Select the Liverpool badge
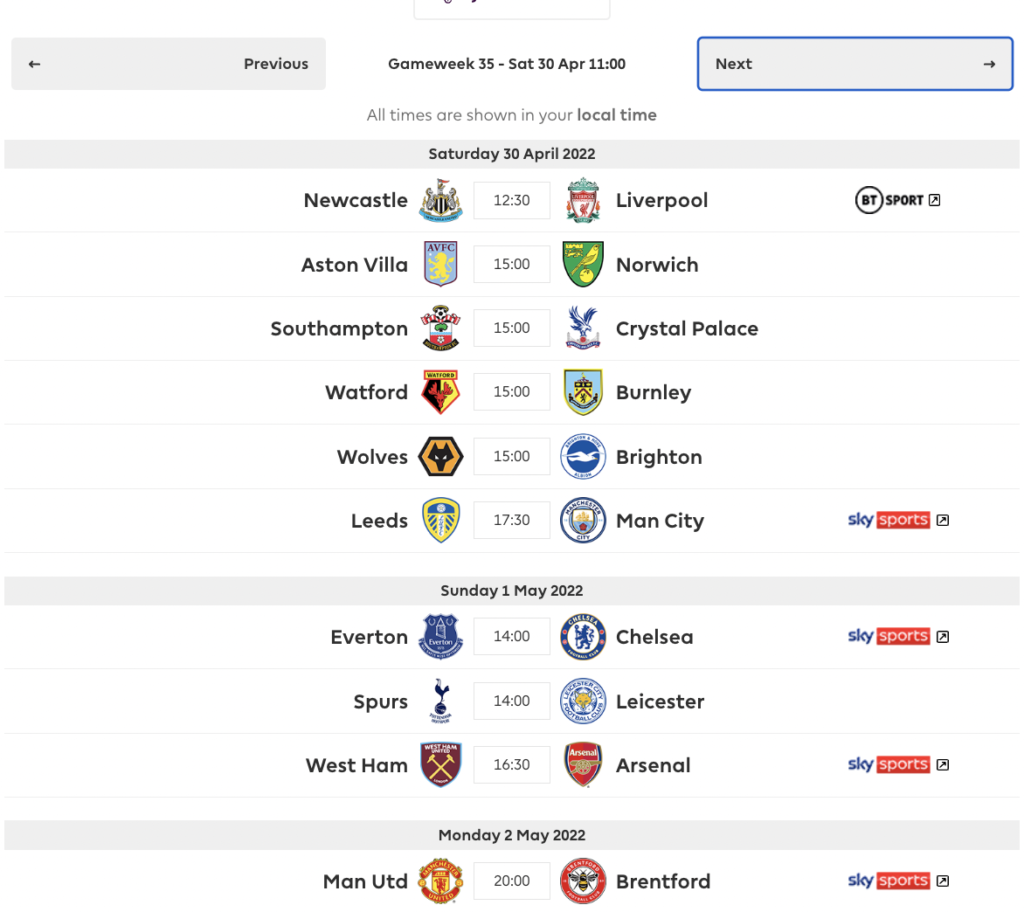Screen dimensions: 1024x912 coord(583,200)
